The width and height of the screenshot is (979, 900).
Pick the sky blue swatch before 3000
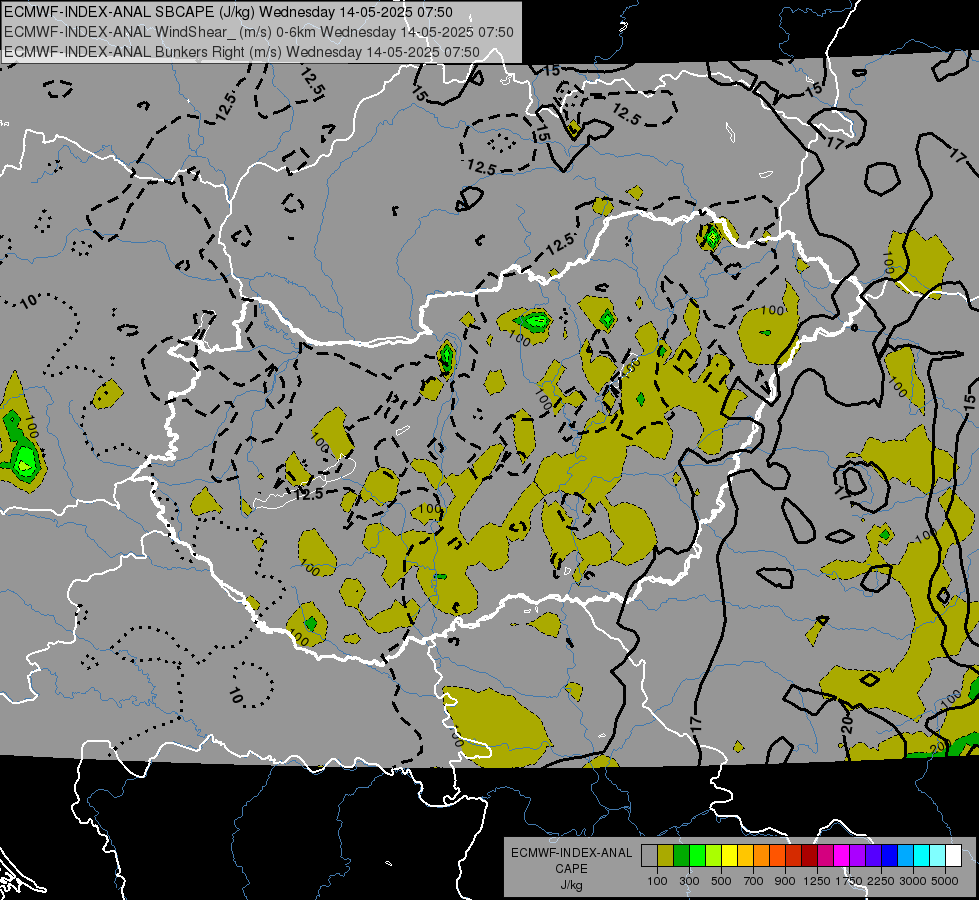905,856
